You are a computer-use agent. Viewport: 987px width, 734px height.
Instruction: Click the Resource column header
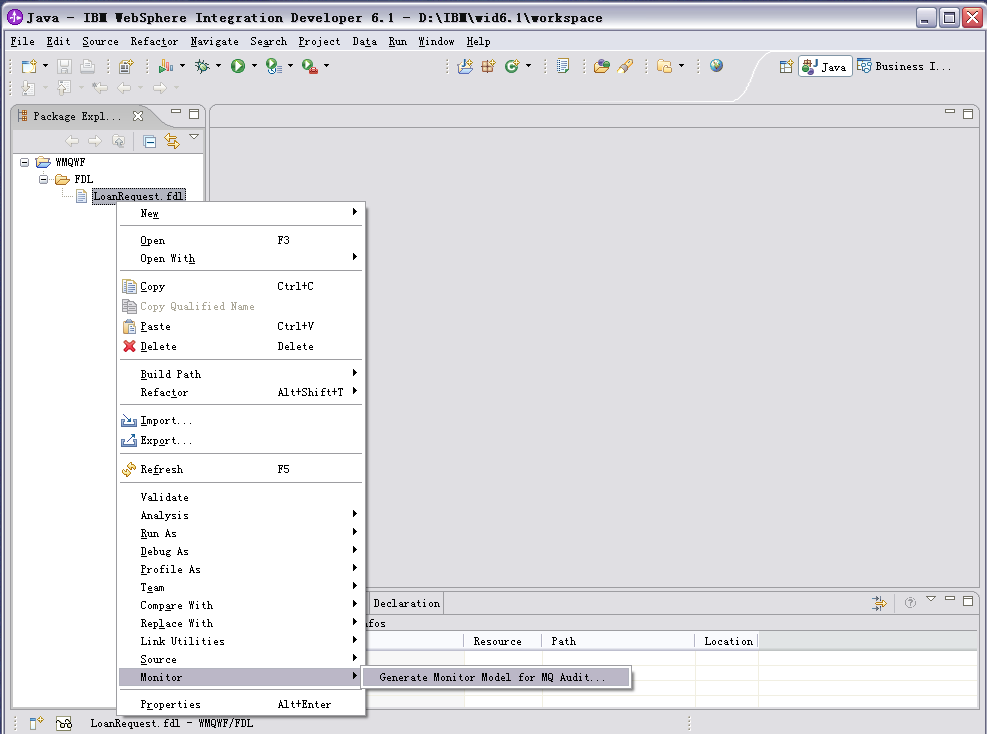click(503, 641)
